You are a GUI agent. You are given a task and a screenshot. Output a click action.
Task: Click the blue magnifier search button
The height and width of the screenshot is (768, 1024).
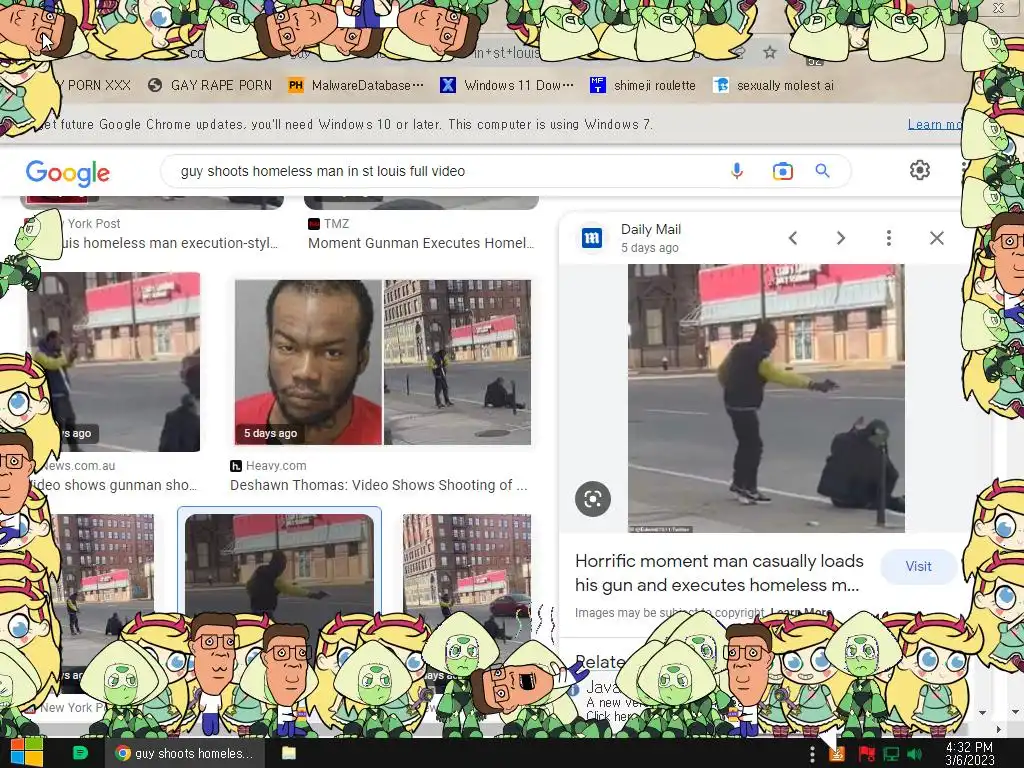tap(822, 171)
